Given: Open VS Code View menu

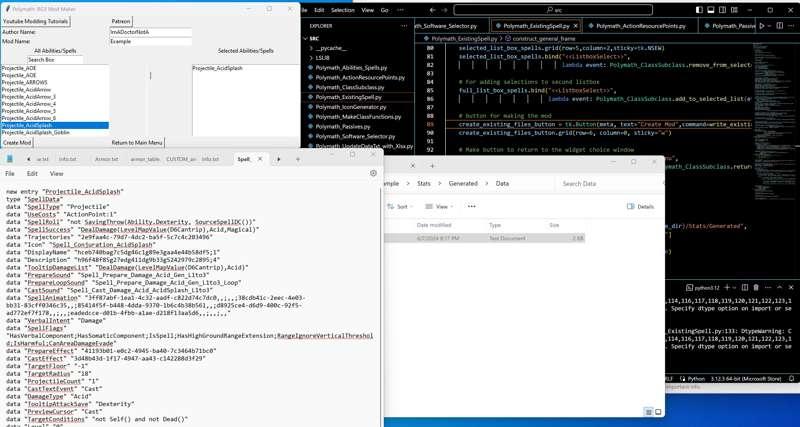Looking at the screenshot, I should coord(367,10).
